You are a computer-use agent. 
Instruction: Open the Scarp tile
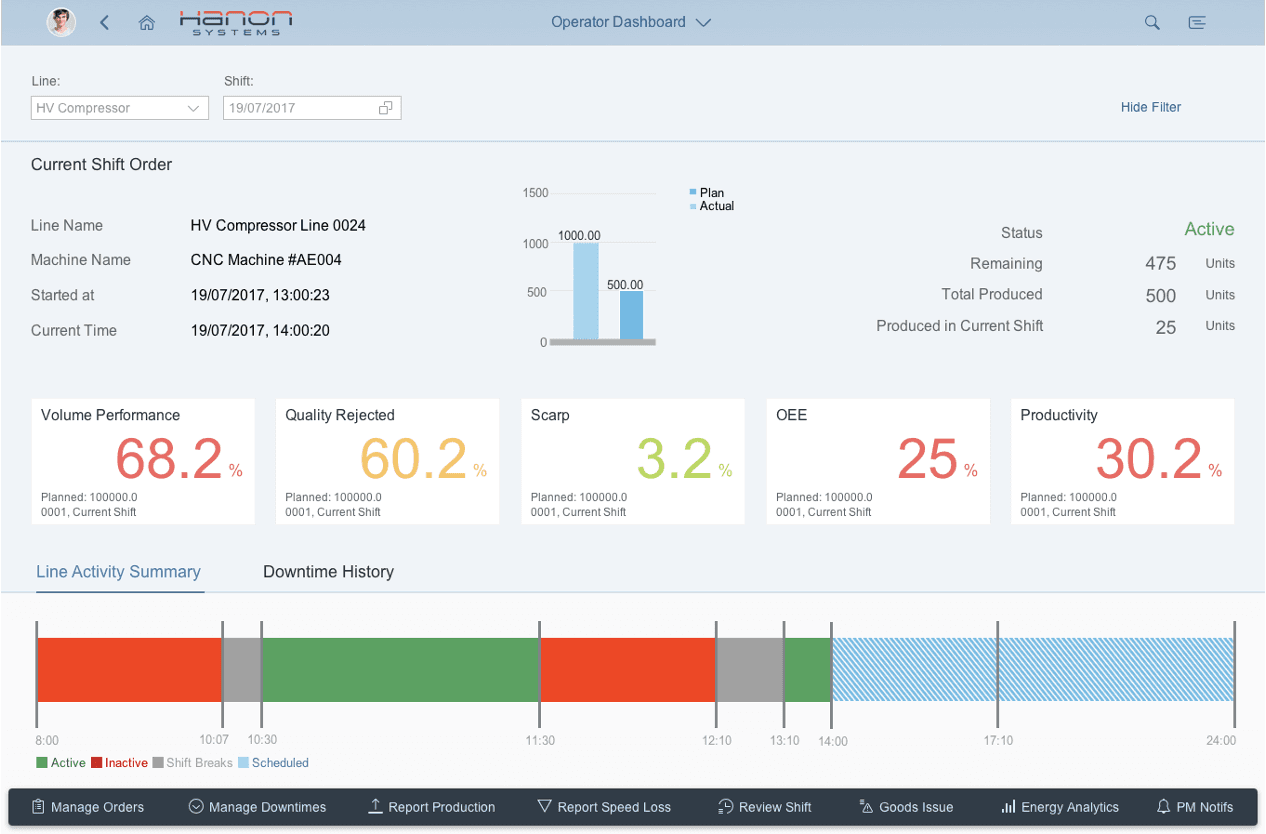pyautogui.click(x=633, y=461)
